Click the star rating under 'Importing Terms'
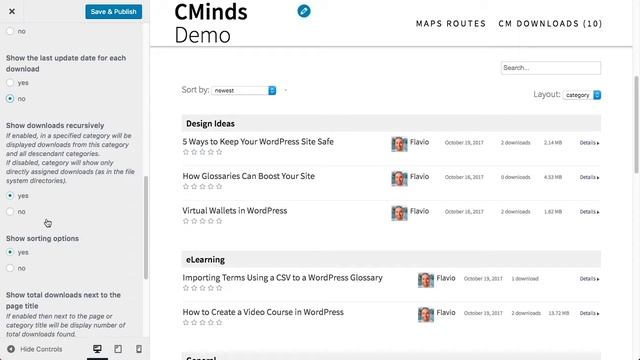640x360 pixels. tap(202, 288)
